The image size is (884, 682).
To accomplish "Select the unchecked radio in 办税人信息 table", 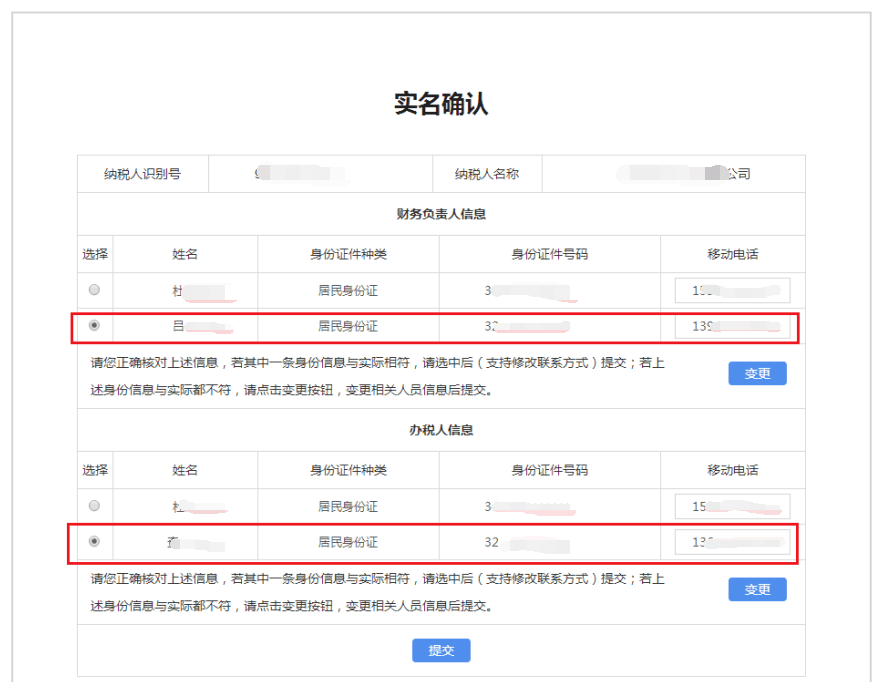I will 94,506.
